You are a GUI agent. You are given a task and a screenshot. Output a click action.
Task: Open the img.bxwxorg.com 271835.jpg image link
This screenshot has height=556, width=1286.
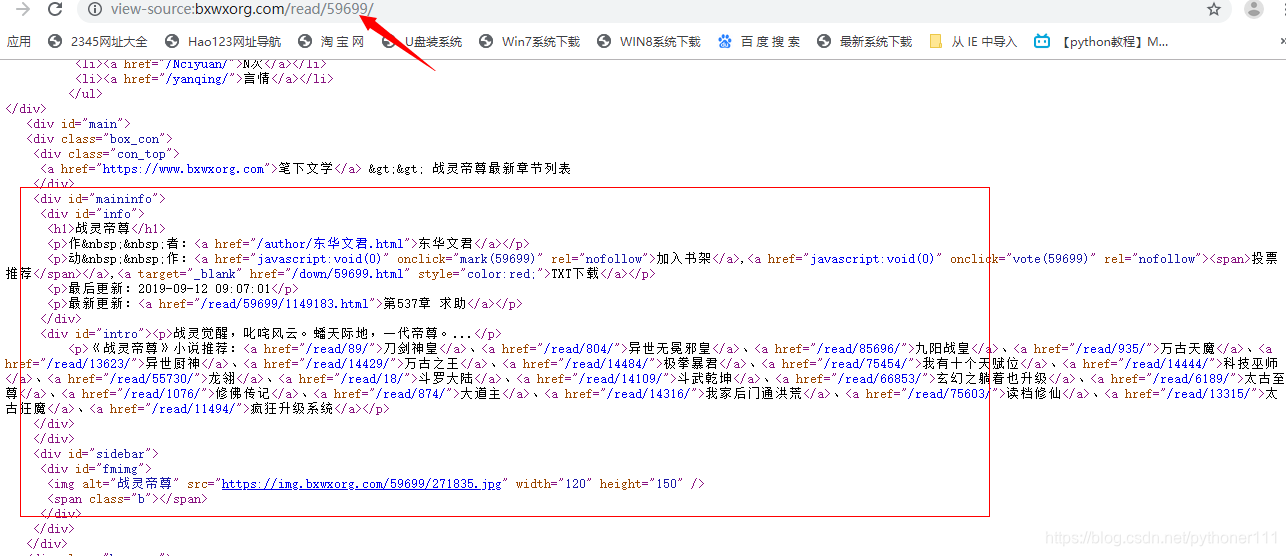[362, 484]
